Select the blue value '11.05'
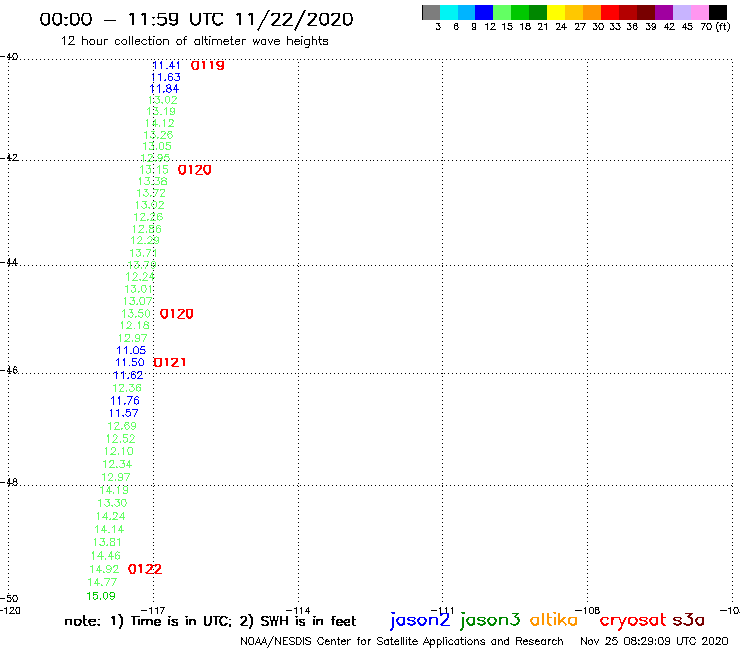This screenshot has width=740, height=650. coord(131,350)
